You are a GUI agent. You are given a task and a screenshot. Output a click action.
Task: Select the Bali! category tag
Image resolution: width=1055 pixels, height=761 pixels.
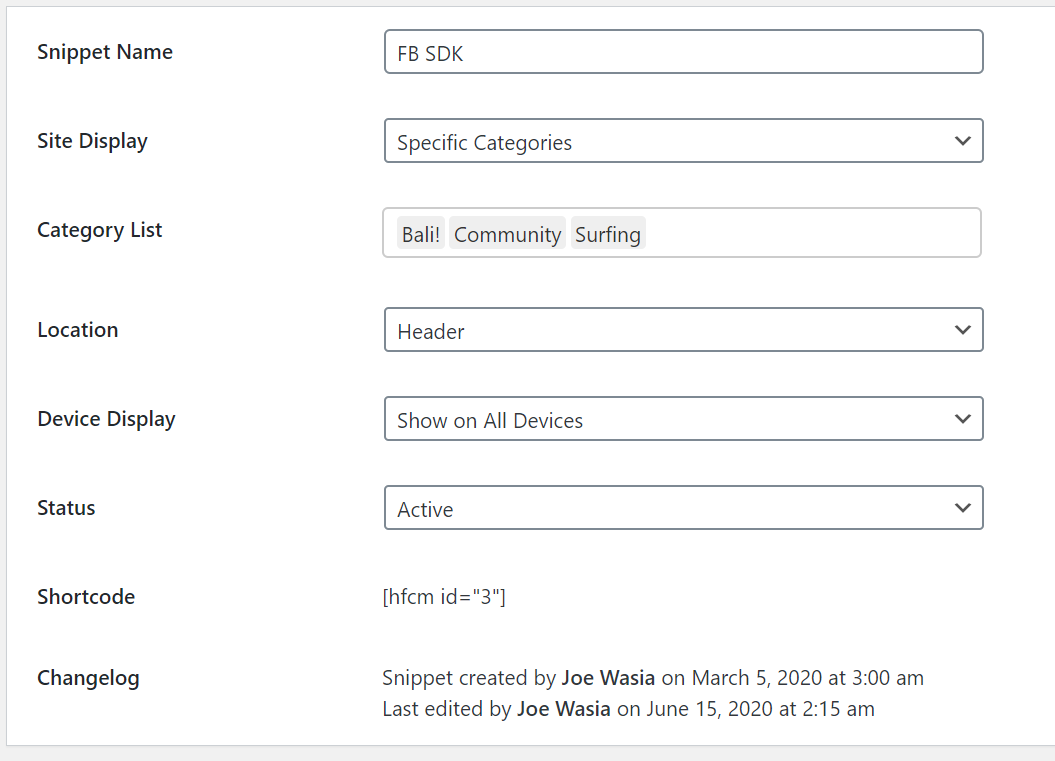(421, 233)
